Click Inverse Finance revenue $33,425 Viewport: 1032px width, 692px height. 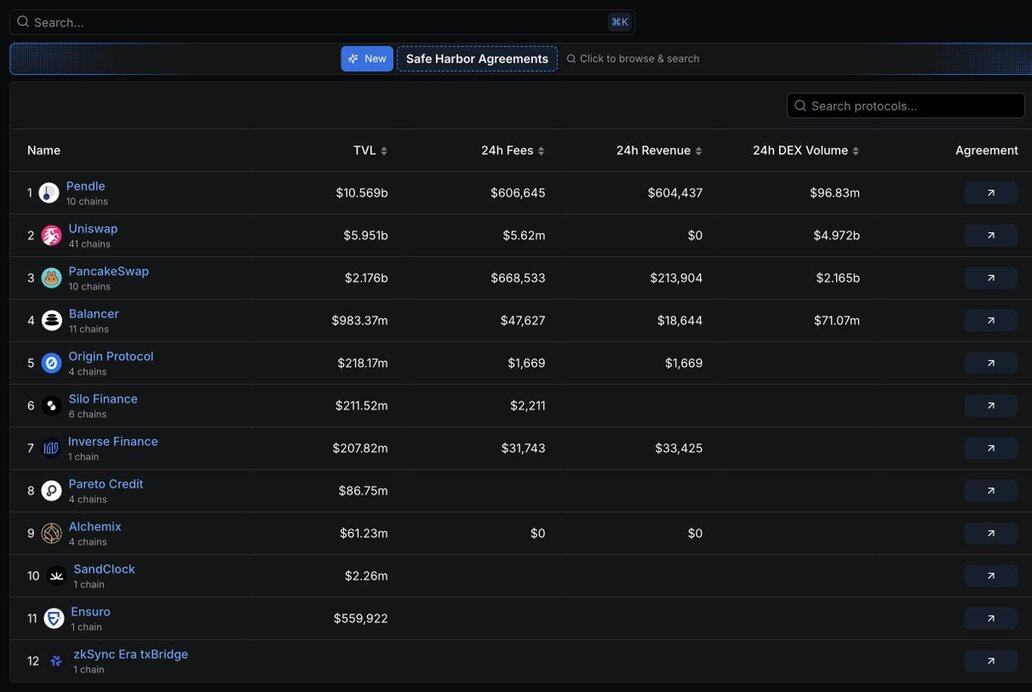click(678, 448)
